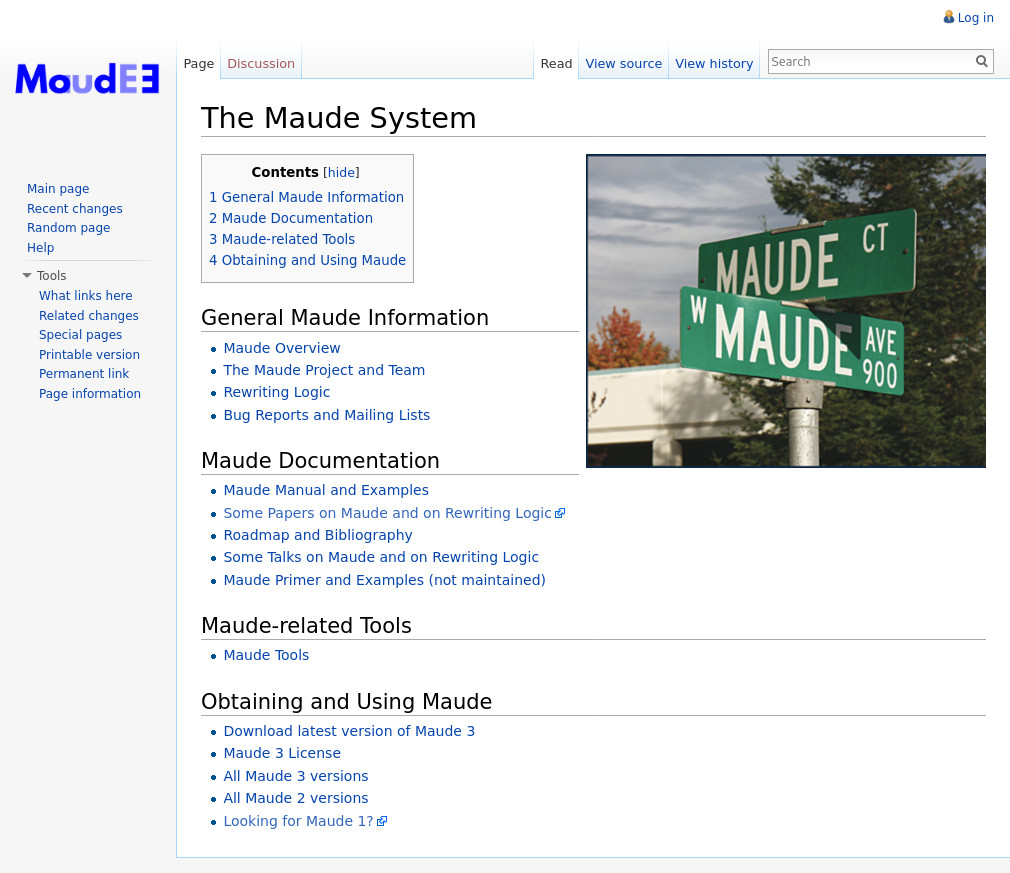Click Log in link
1010x873 pixels.
pos(975,18)
